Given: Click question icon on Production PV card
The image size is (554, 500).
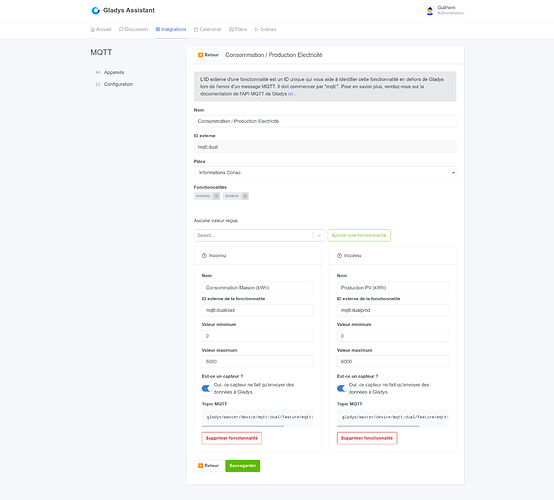Looking at the screenshot, I should pos(339,255).
